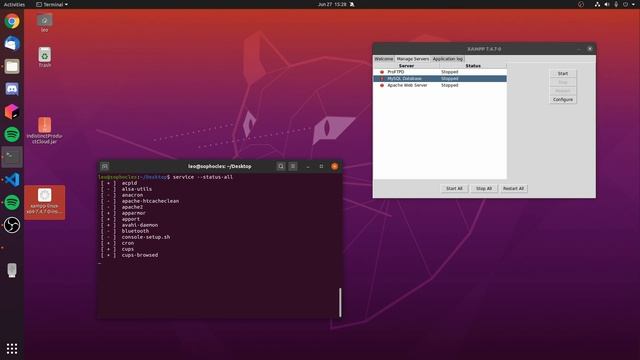The width and height of the screenshot is (640, 360).
Task: Sort by the Status column header
Action: pyautogui.click(x=473, y=66)
